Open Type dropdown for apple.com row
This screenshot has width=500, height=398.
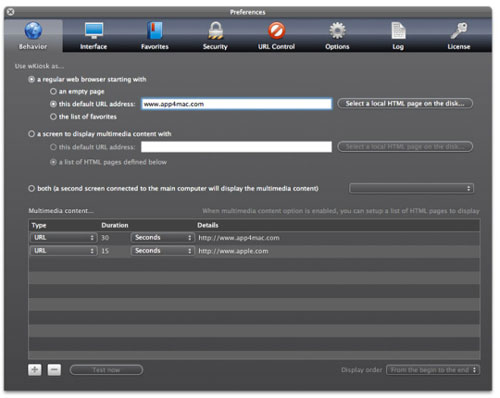(x=63, y=251)
